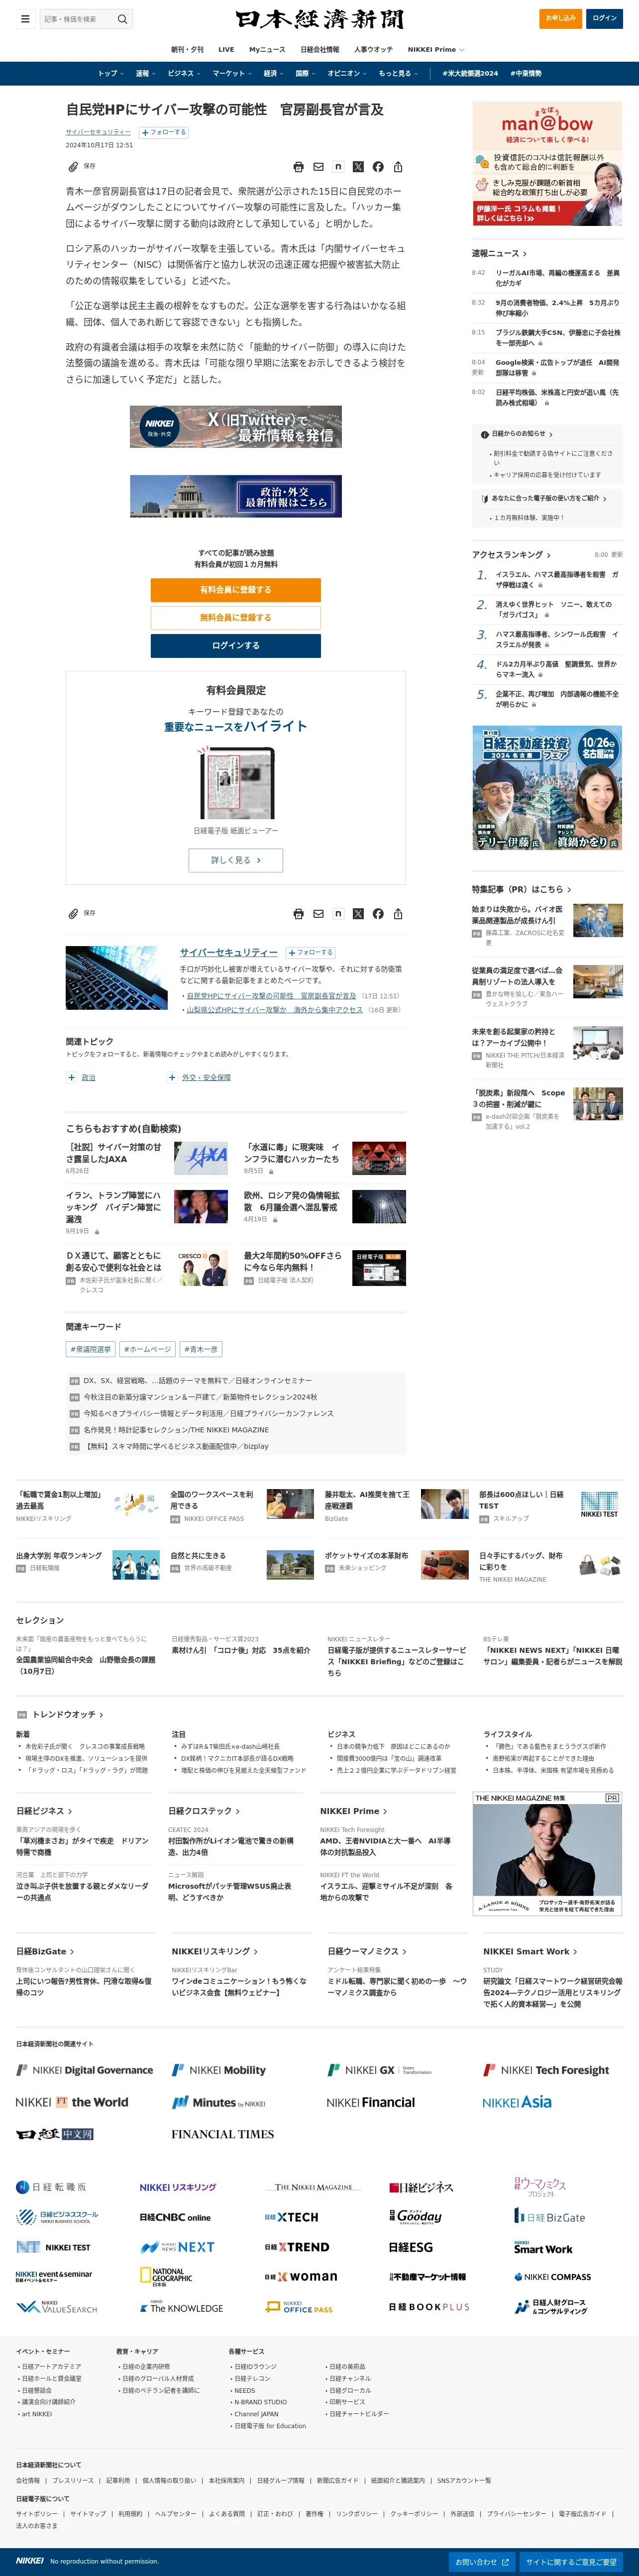Click the export share icon below member box
The image size is (639, 2576).
[x=398, y=913]
